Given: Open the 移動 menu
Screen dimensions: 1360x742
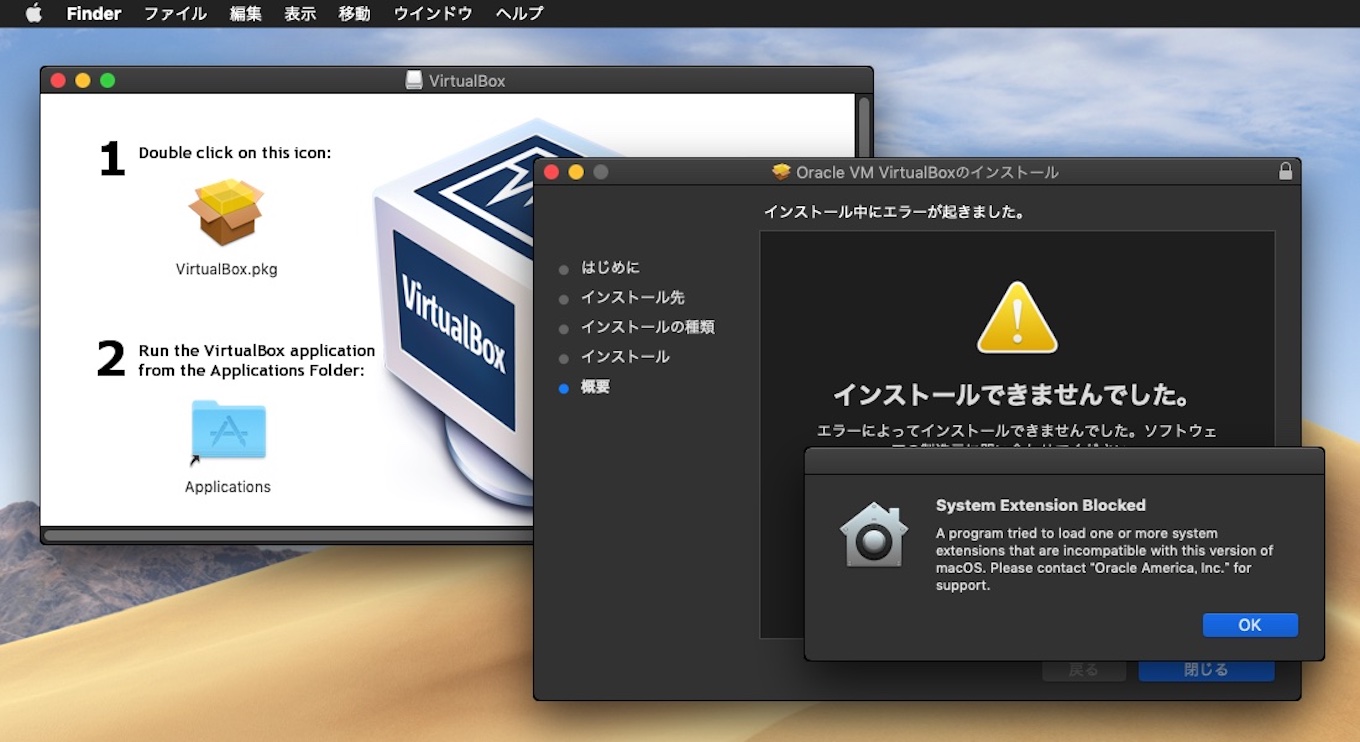Looking at the screenshot, I should pyautogui.click(x=354, y=13).
